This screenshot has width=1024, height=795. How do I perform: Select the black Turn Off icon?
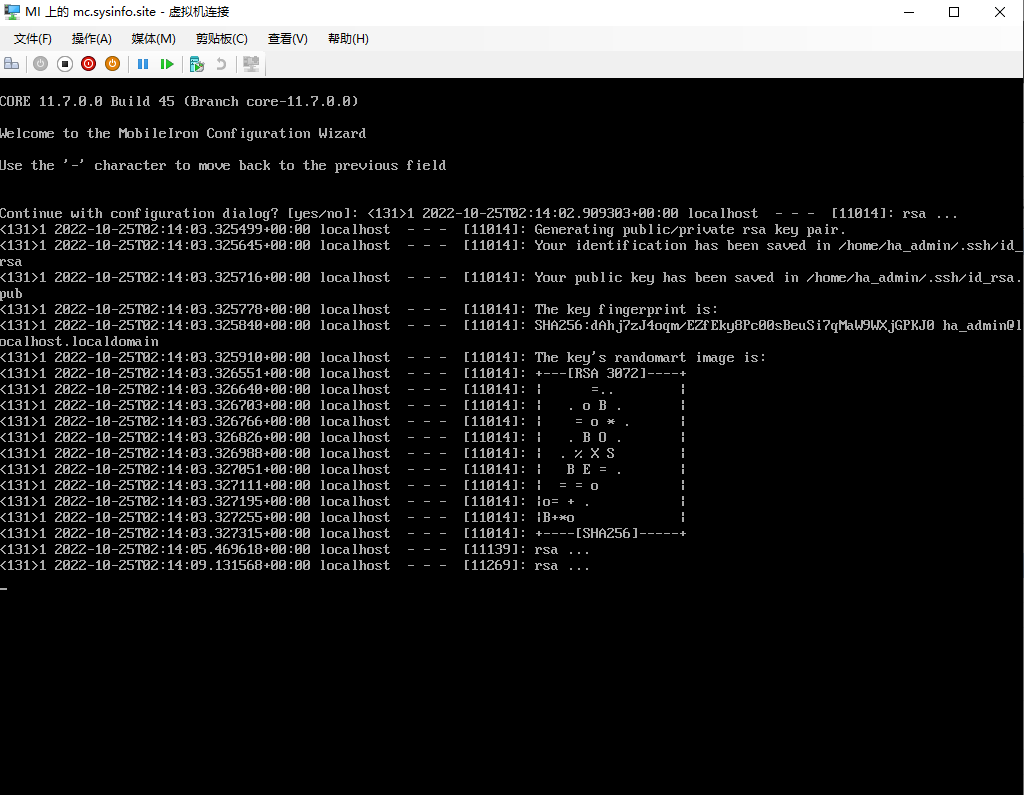(x=64, y=63)
